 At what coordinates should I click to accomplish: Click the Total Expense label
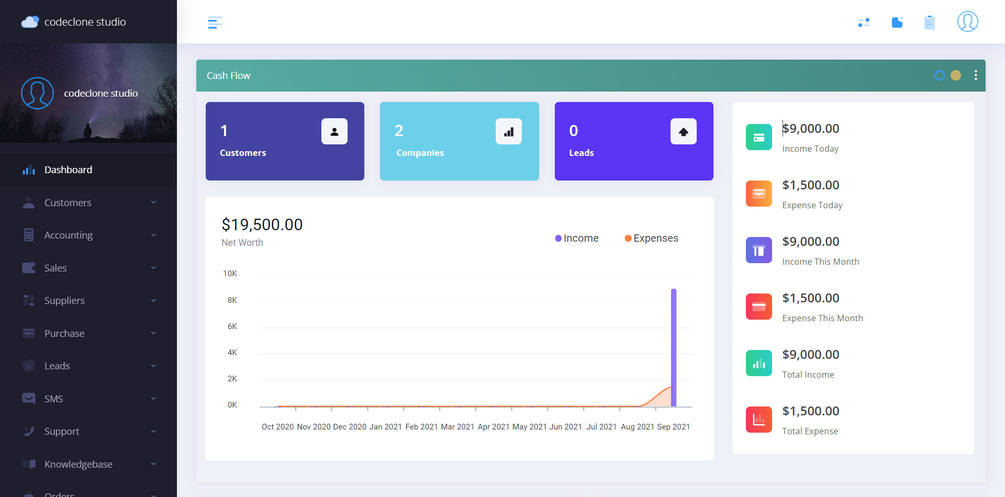tap(810, 431)
